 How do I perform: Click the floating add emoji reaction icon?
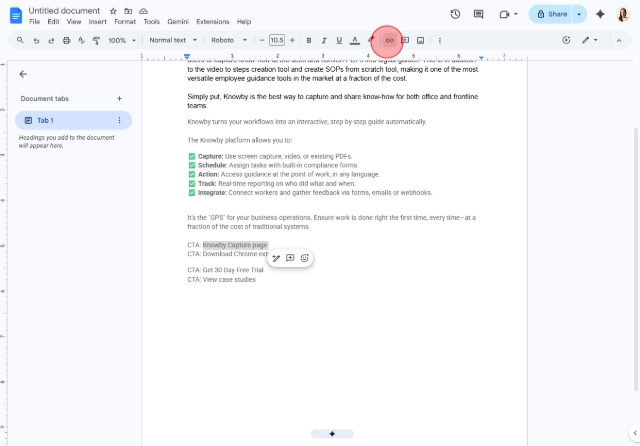[x=304, y=258]
